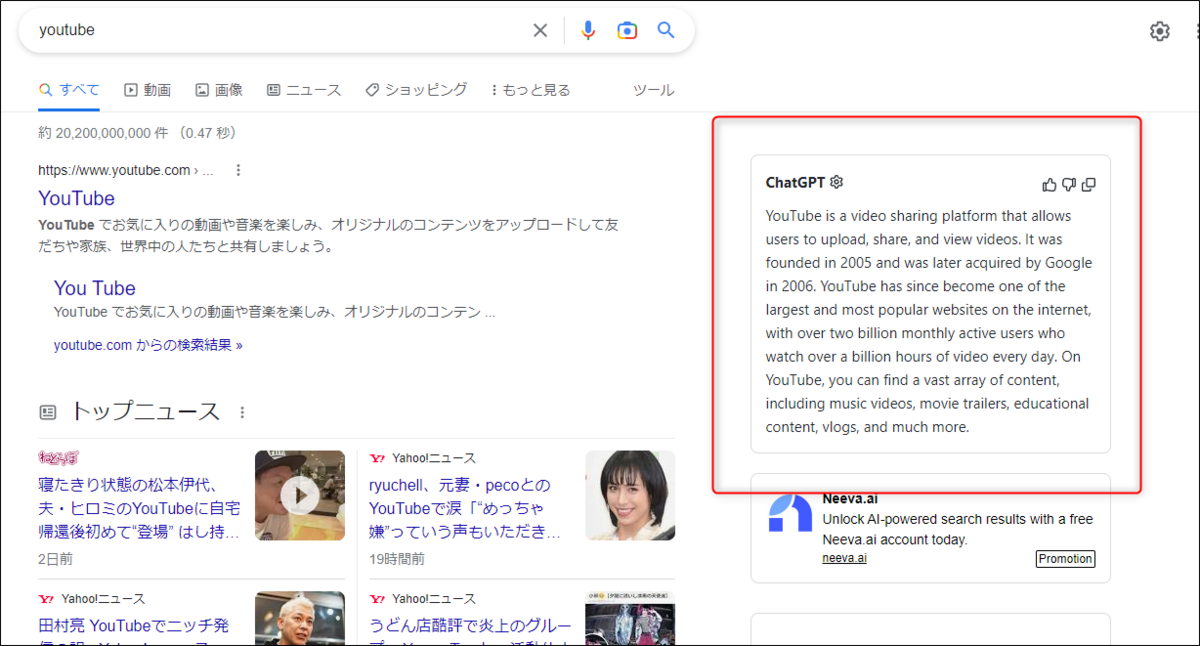Click the トップニュース heading
The height and width of the screenshot is (646, 1200).
tap(144, 411)
